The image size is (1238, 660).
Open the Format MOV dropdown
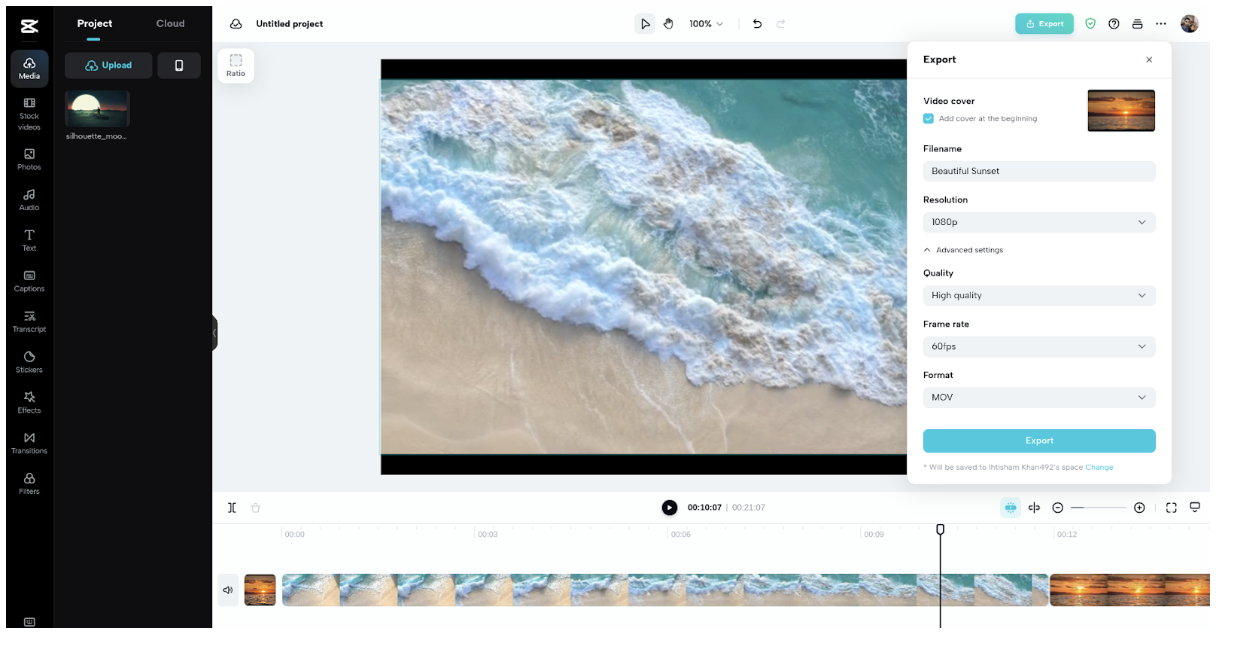tap(1039, 397)
